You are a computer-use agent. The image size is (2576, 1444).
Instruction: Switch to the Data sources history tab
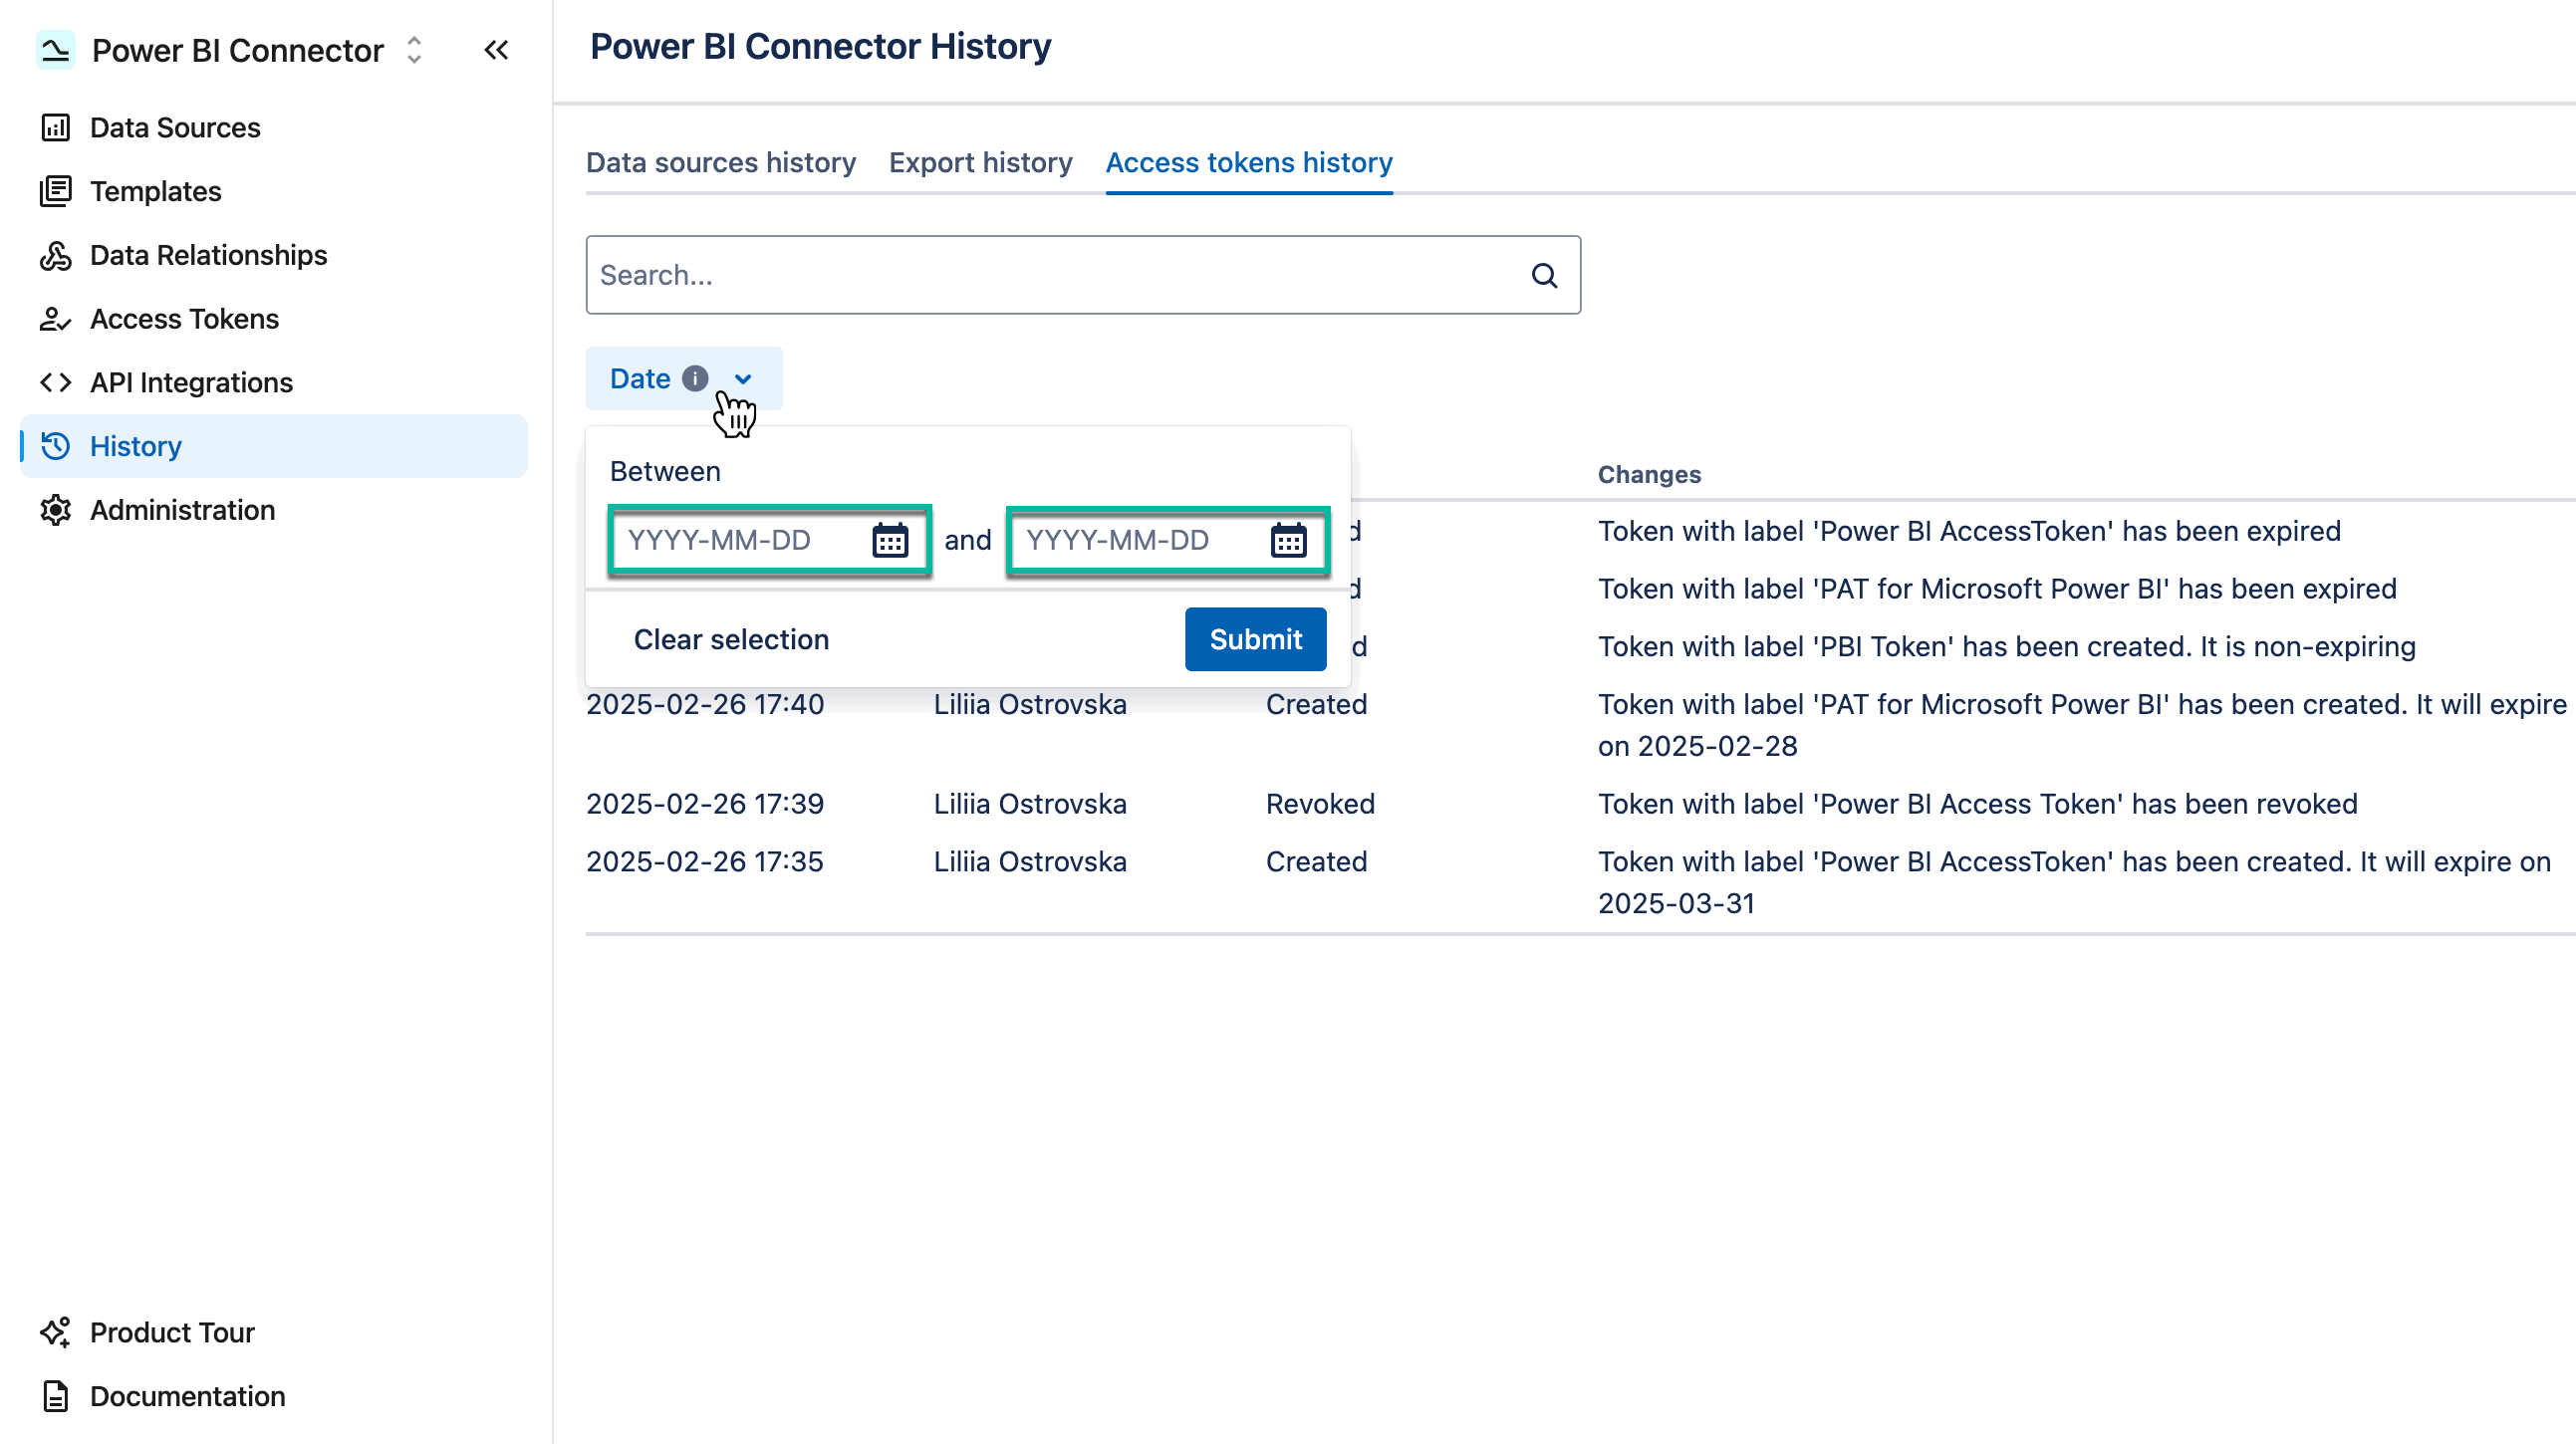pyautogui.click(x=721, y=162)
